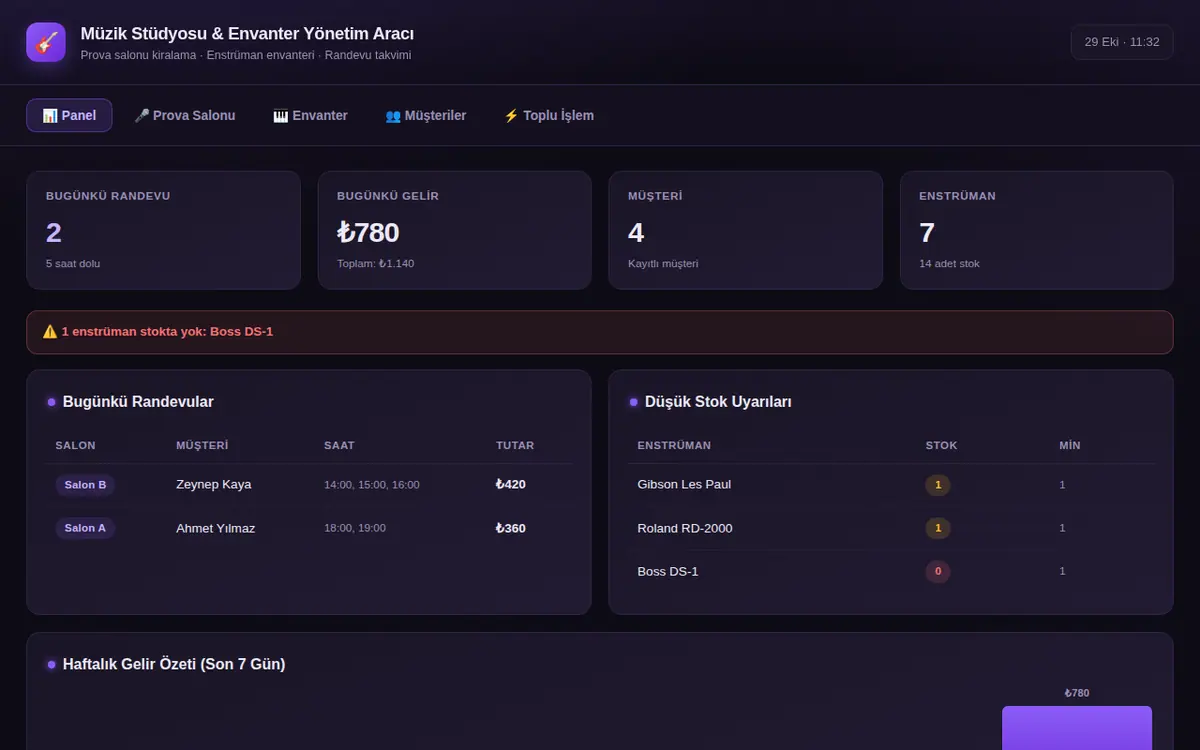Select customer Zeynep Kaya
The height and width of the screenshot is (750, 1200).
(214, 485)
